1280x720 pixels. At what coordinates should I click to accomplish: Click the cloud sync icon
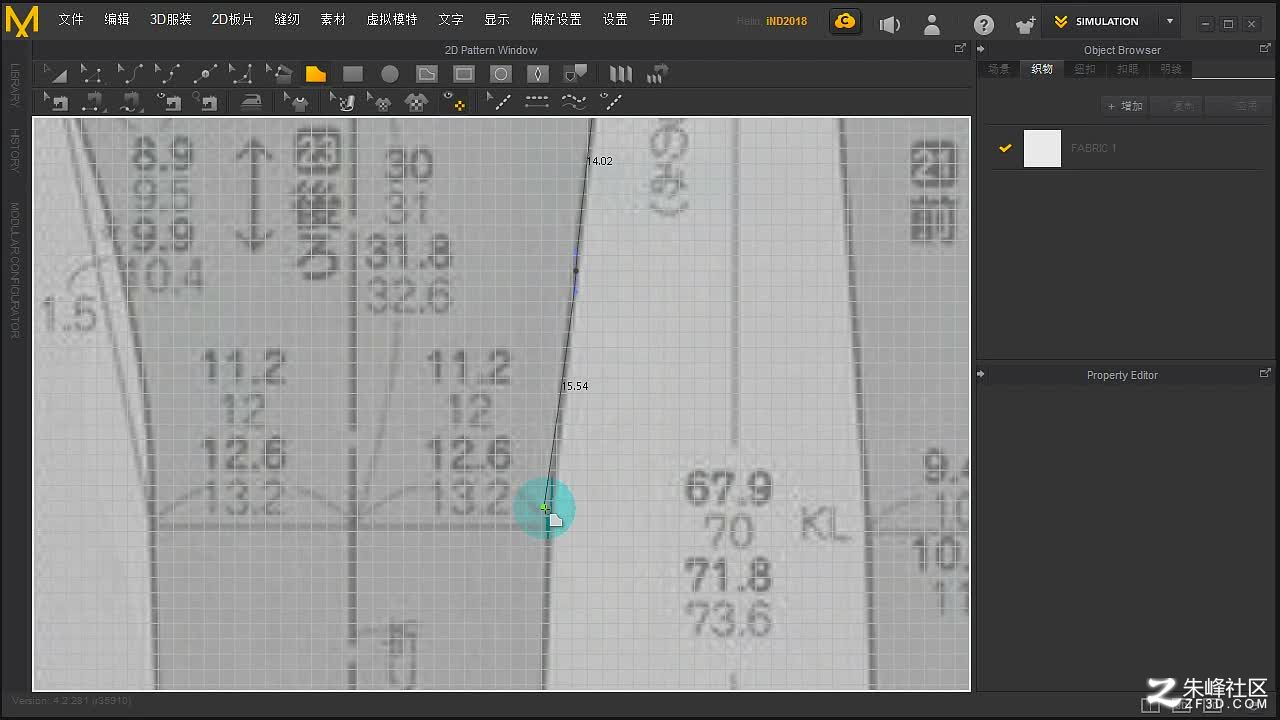coord(845,21)
